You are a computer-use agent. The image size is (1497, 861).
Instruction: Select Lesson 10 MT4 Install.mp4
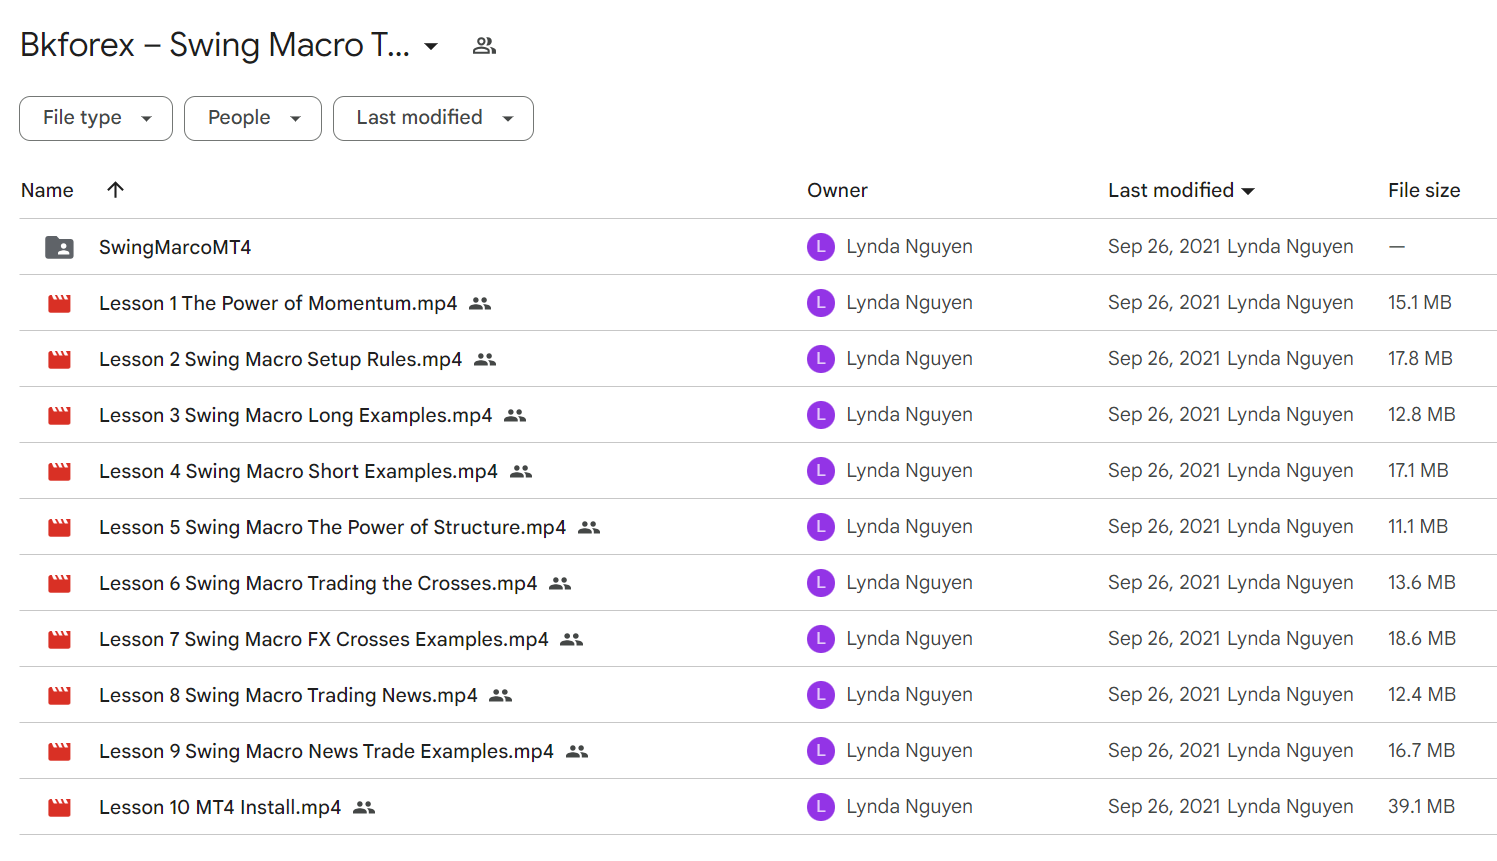tap(220, 807)
